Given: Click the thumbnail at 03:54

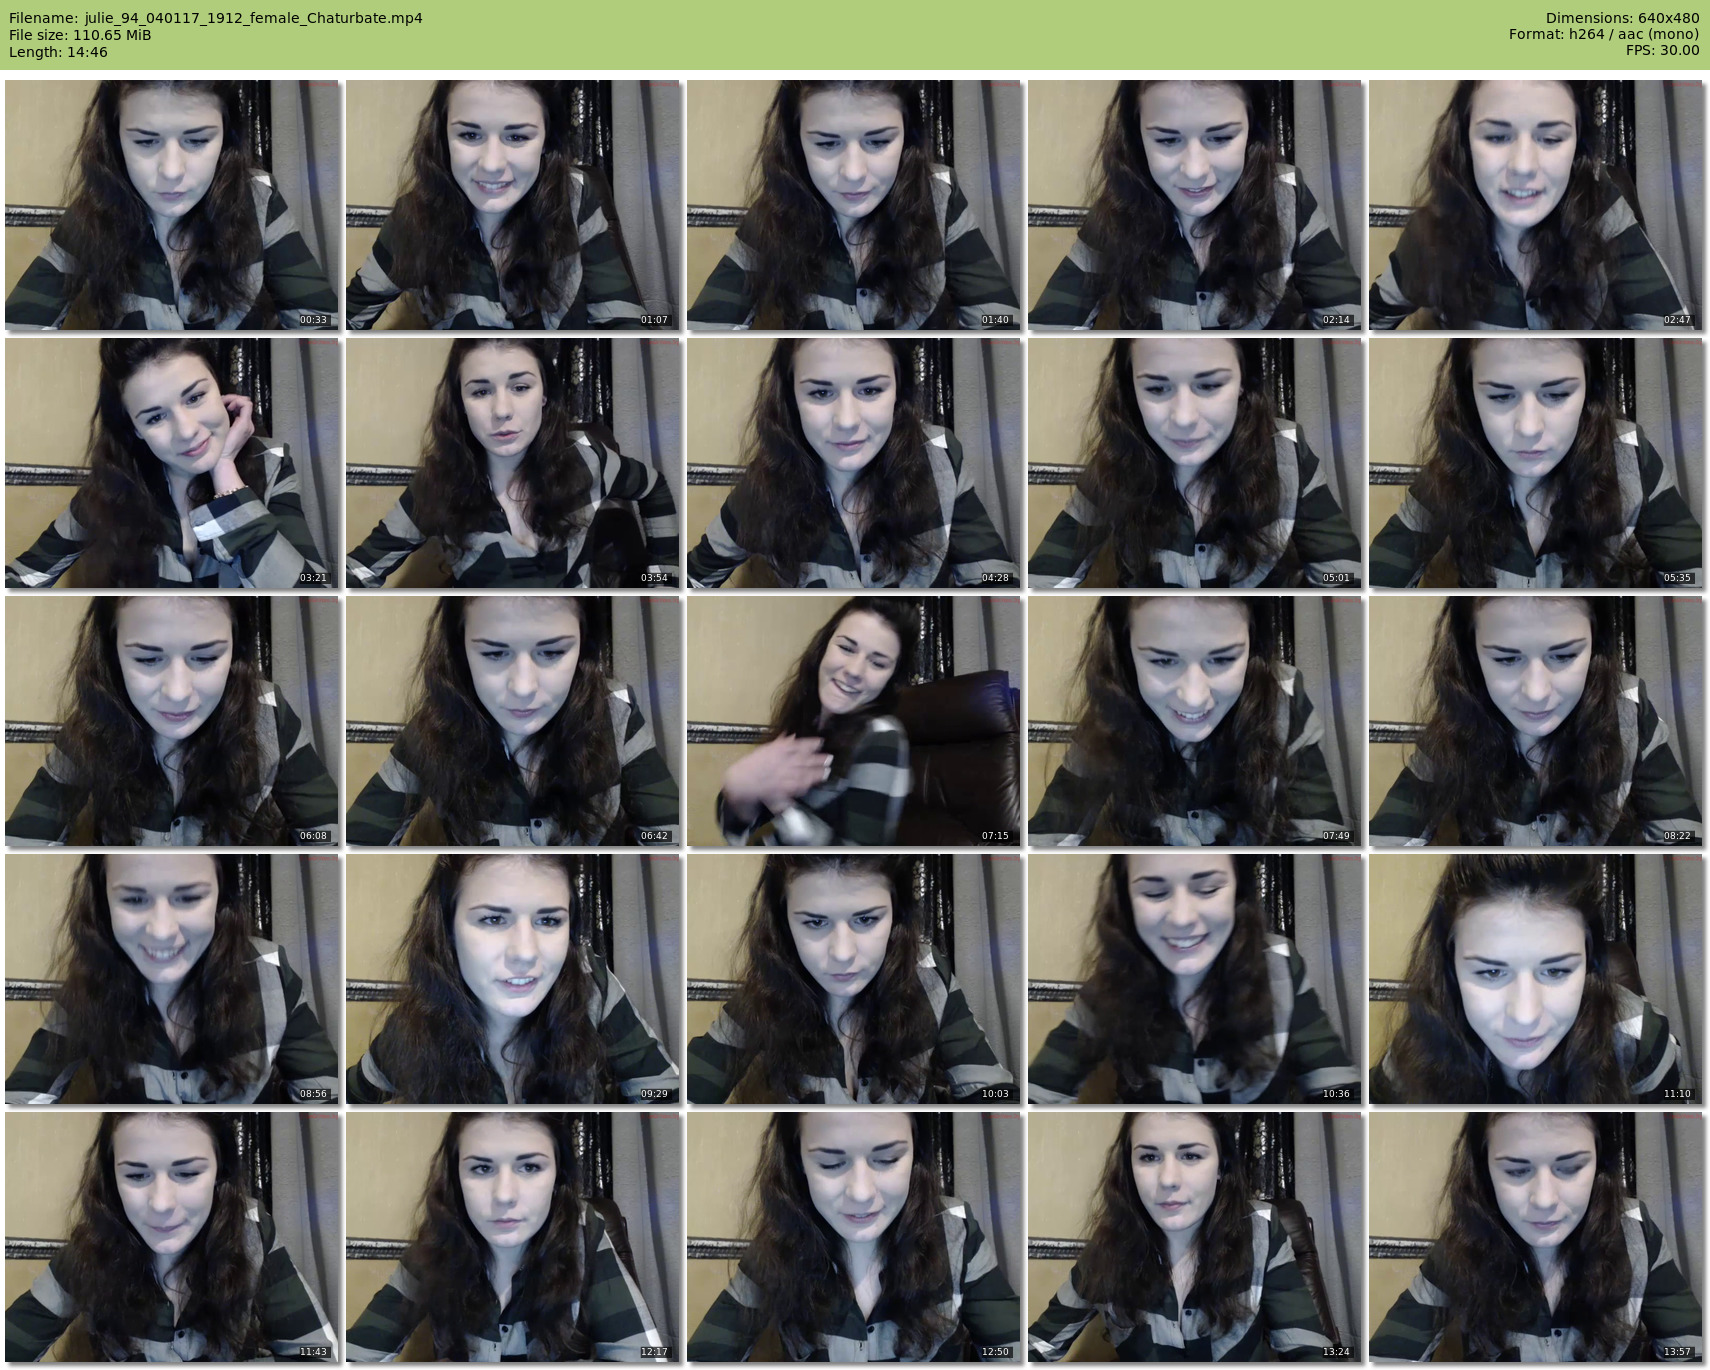Looking at the screenshot, I should click(512, 463).
